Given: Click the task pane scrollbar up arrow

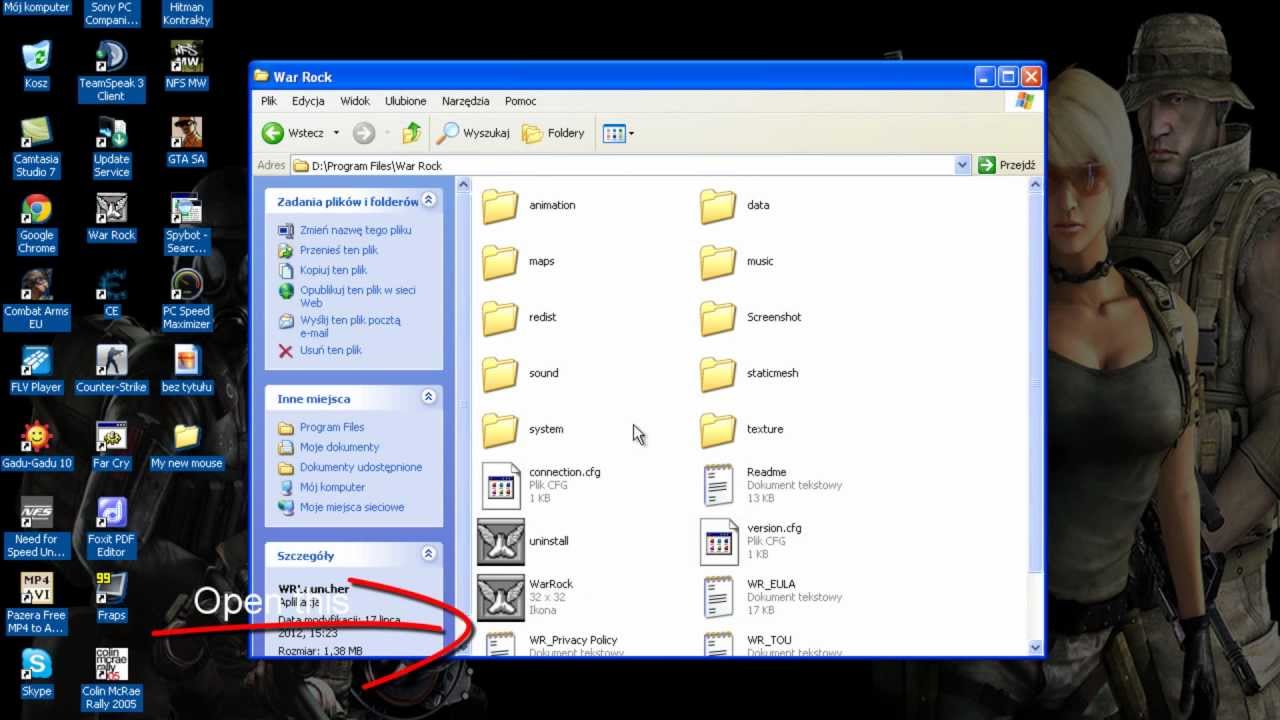Looking at the screenshot, I should pyautogui.click(x=463, y=185).
